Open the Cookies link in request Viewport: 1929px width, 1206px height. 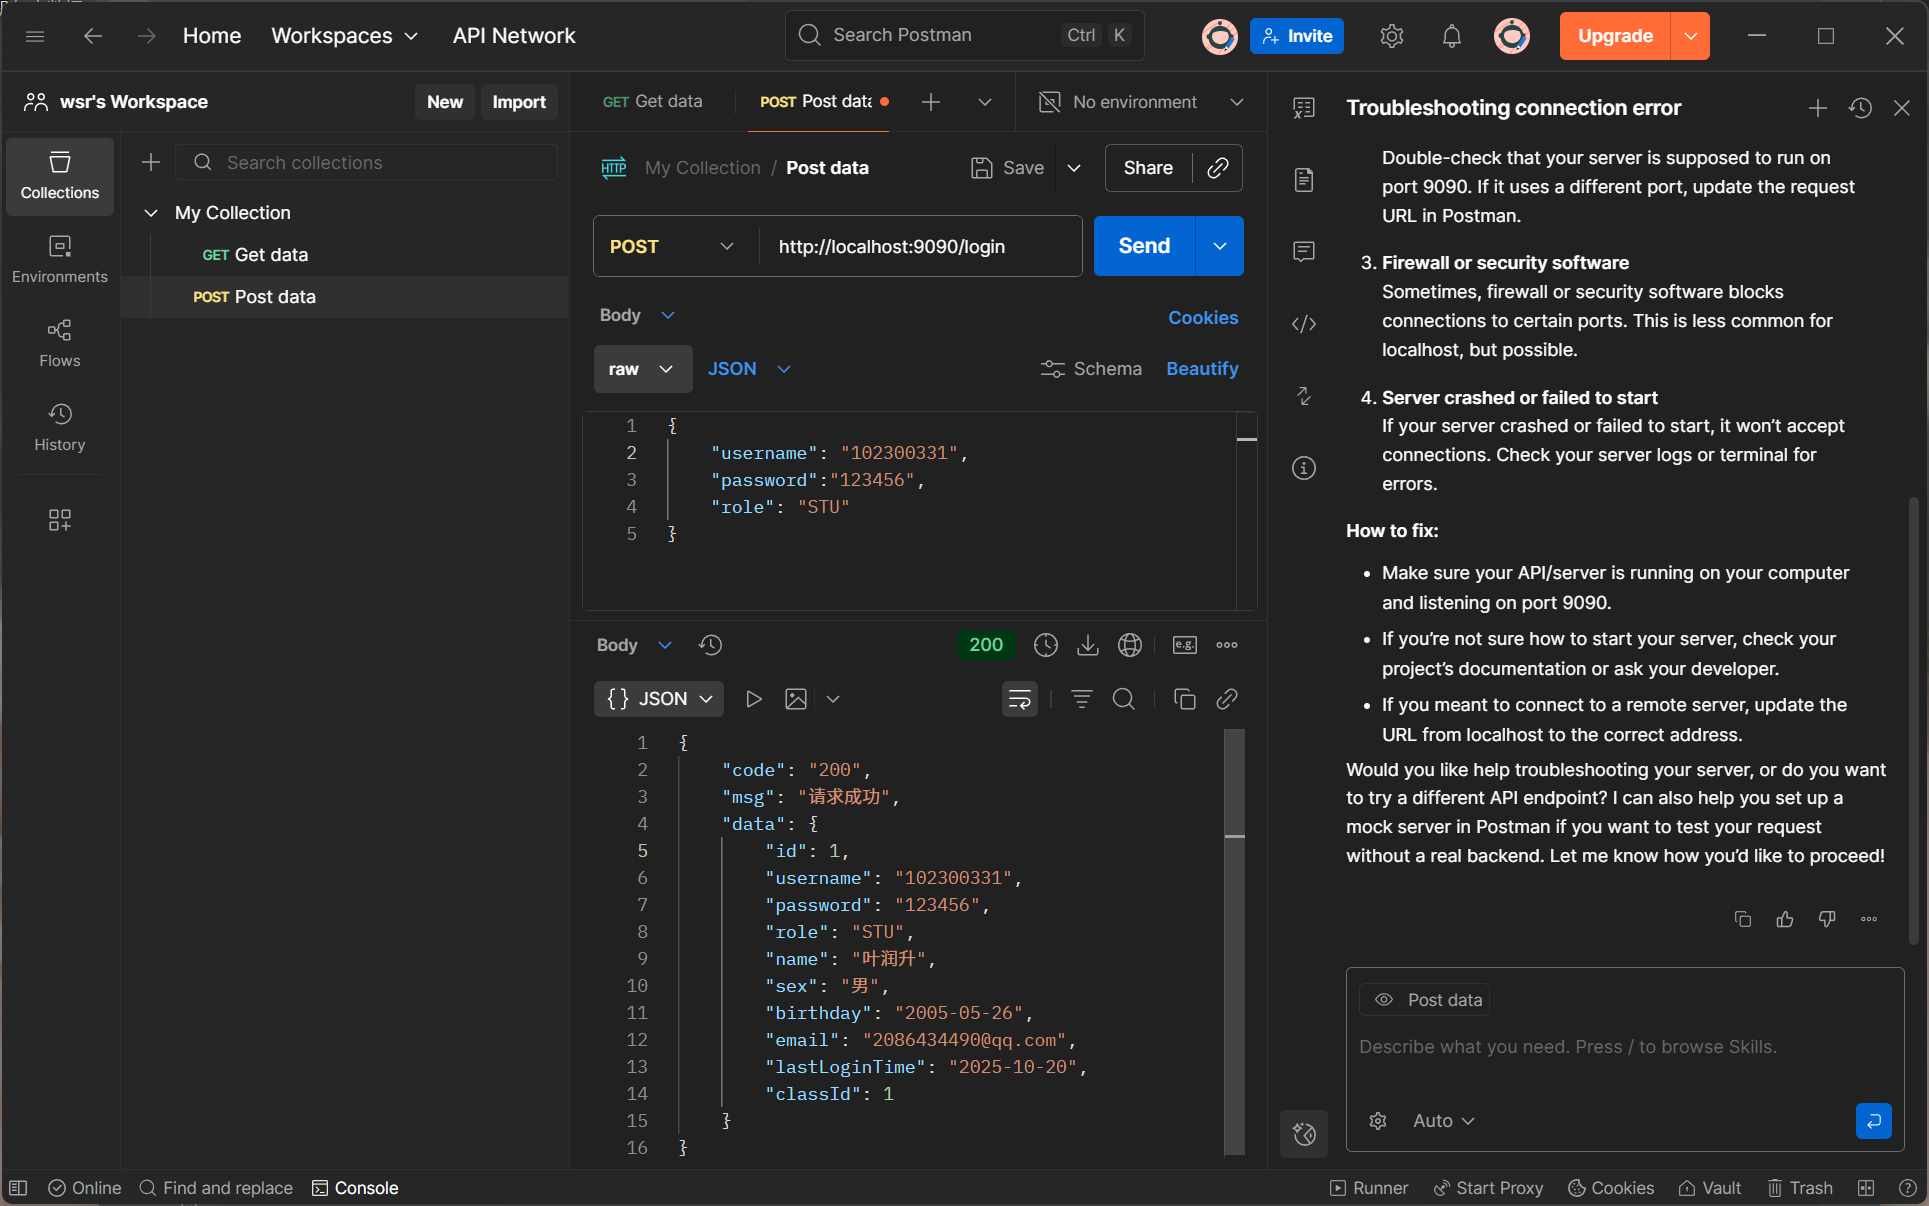(x=1203, y=318)
